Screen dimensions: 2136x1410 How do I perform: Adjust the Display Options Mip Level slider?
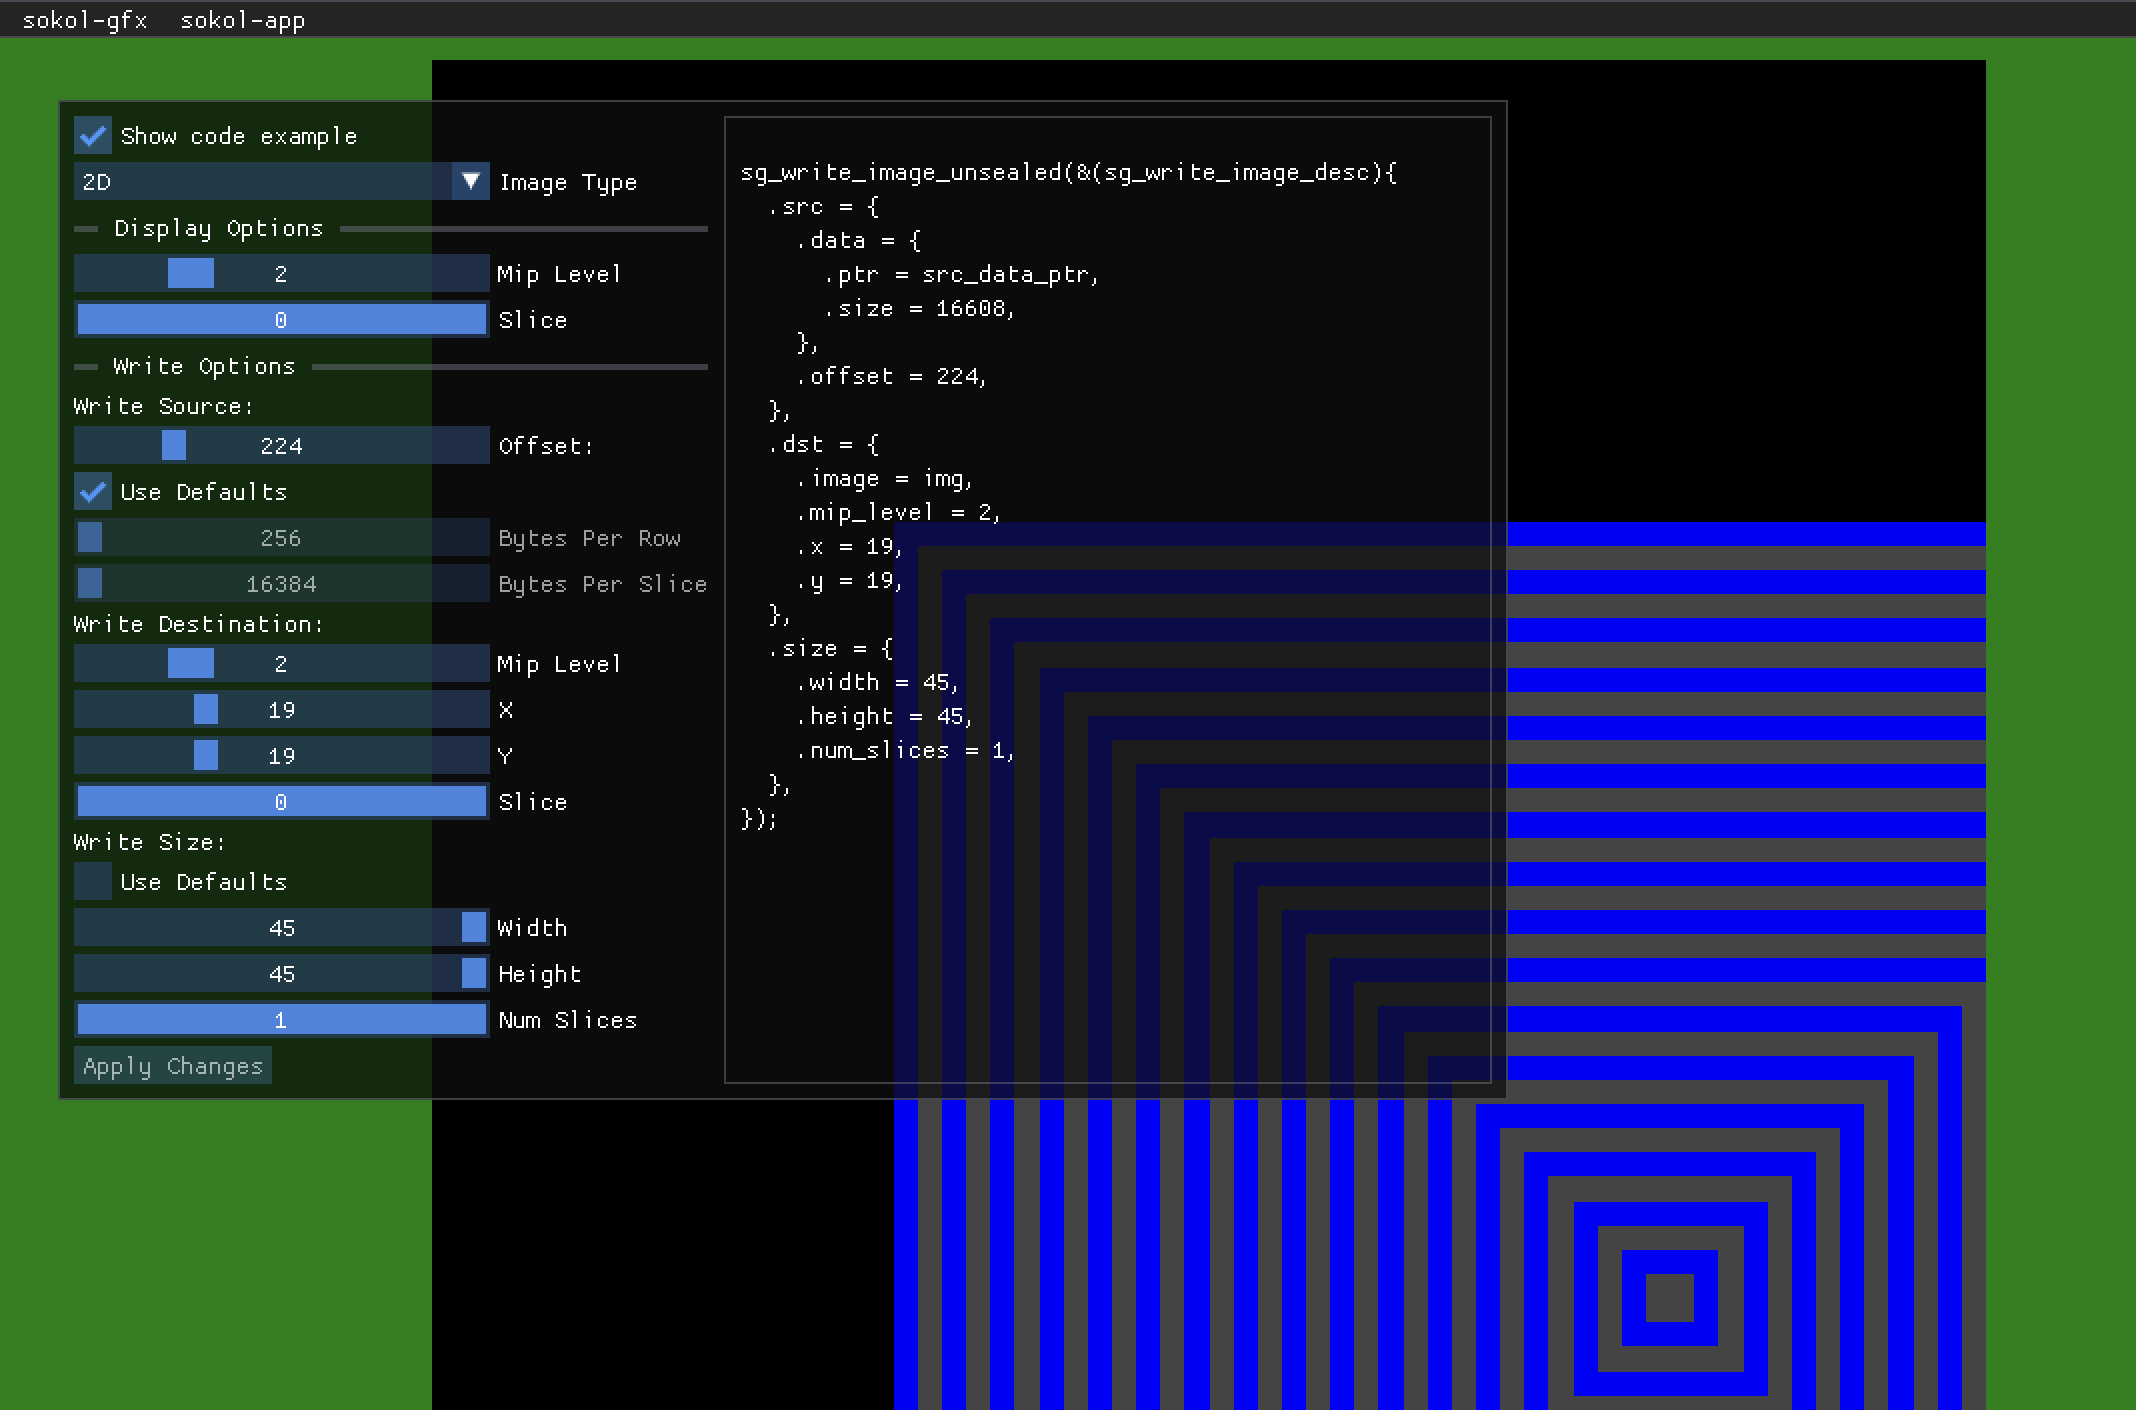[281, 273]
